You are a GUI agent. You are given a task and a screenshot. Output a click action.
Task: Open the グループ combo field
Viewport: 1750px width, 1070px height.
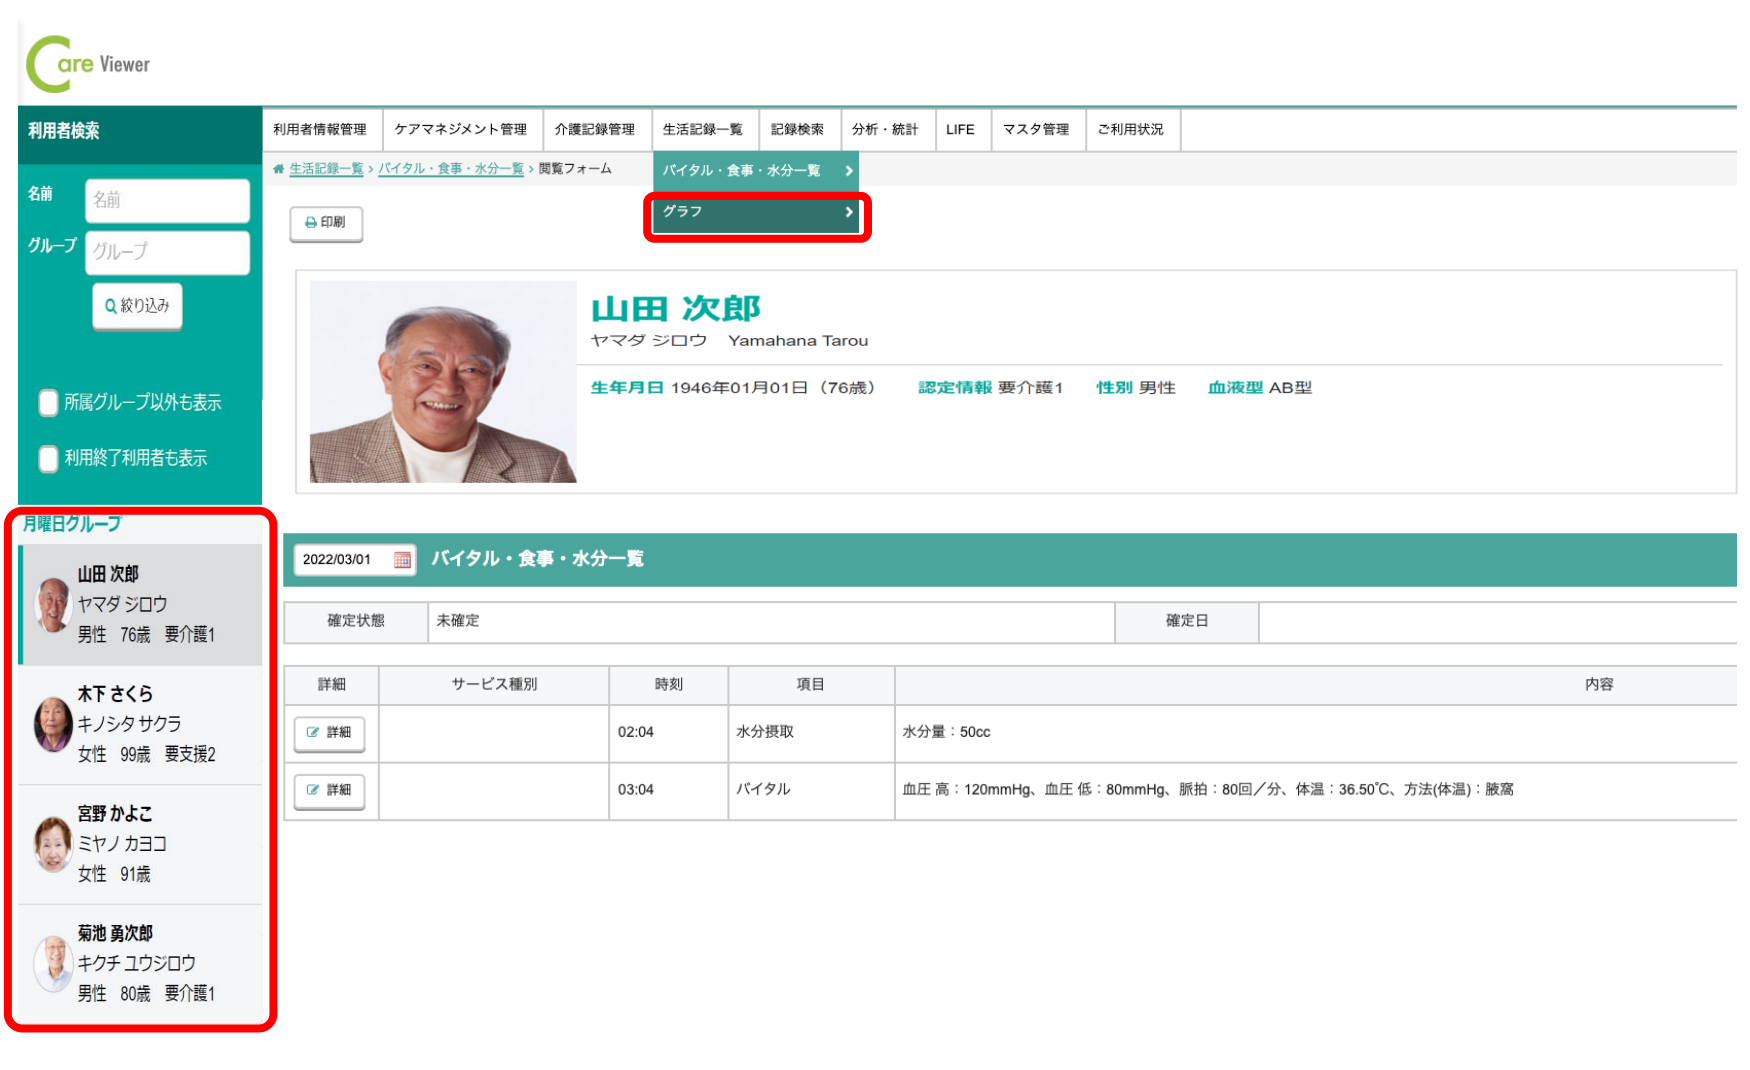tap(167, 252)
